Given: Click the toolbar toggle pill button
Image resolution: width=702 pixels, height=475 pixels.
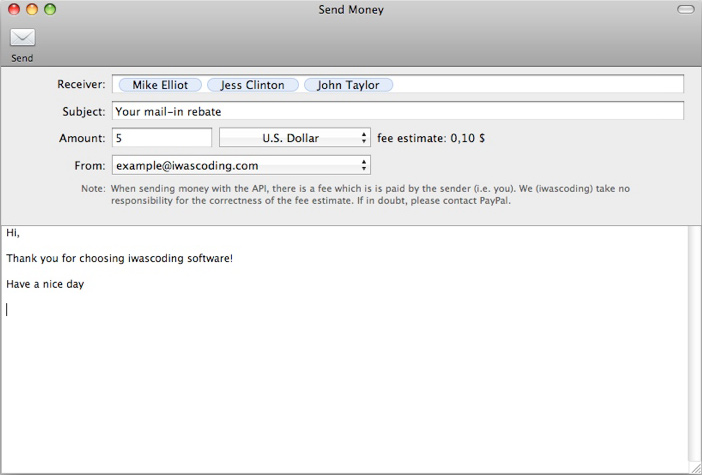Looking at the screenshot, I should pos(685,9).
